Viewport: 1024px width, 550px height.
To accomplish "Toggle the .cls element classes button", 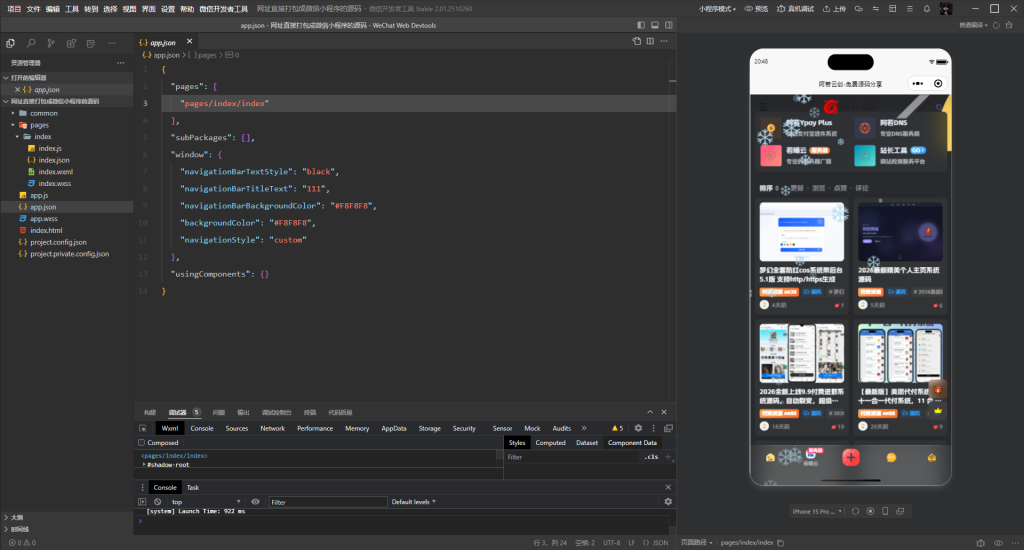I will [x=650, y=457].
